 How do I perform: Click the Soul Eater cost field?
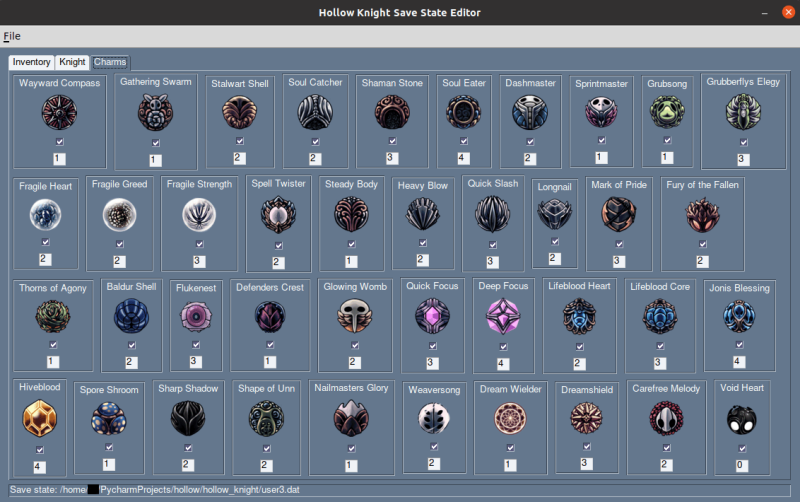[463, 158]
